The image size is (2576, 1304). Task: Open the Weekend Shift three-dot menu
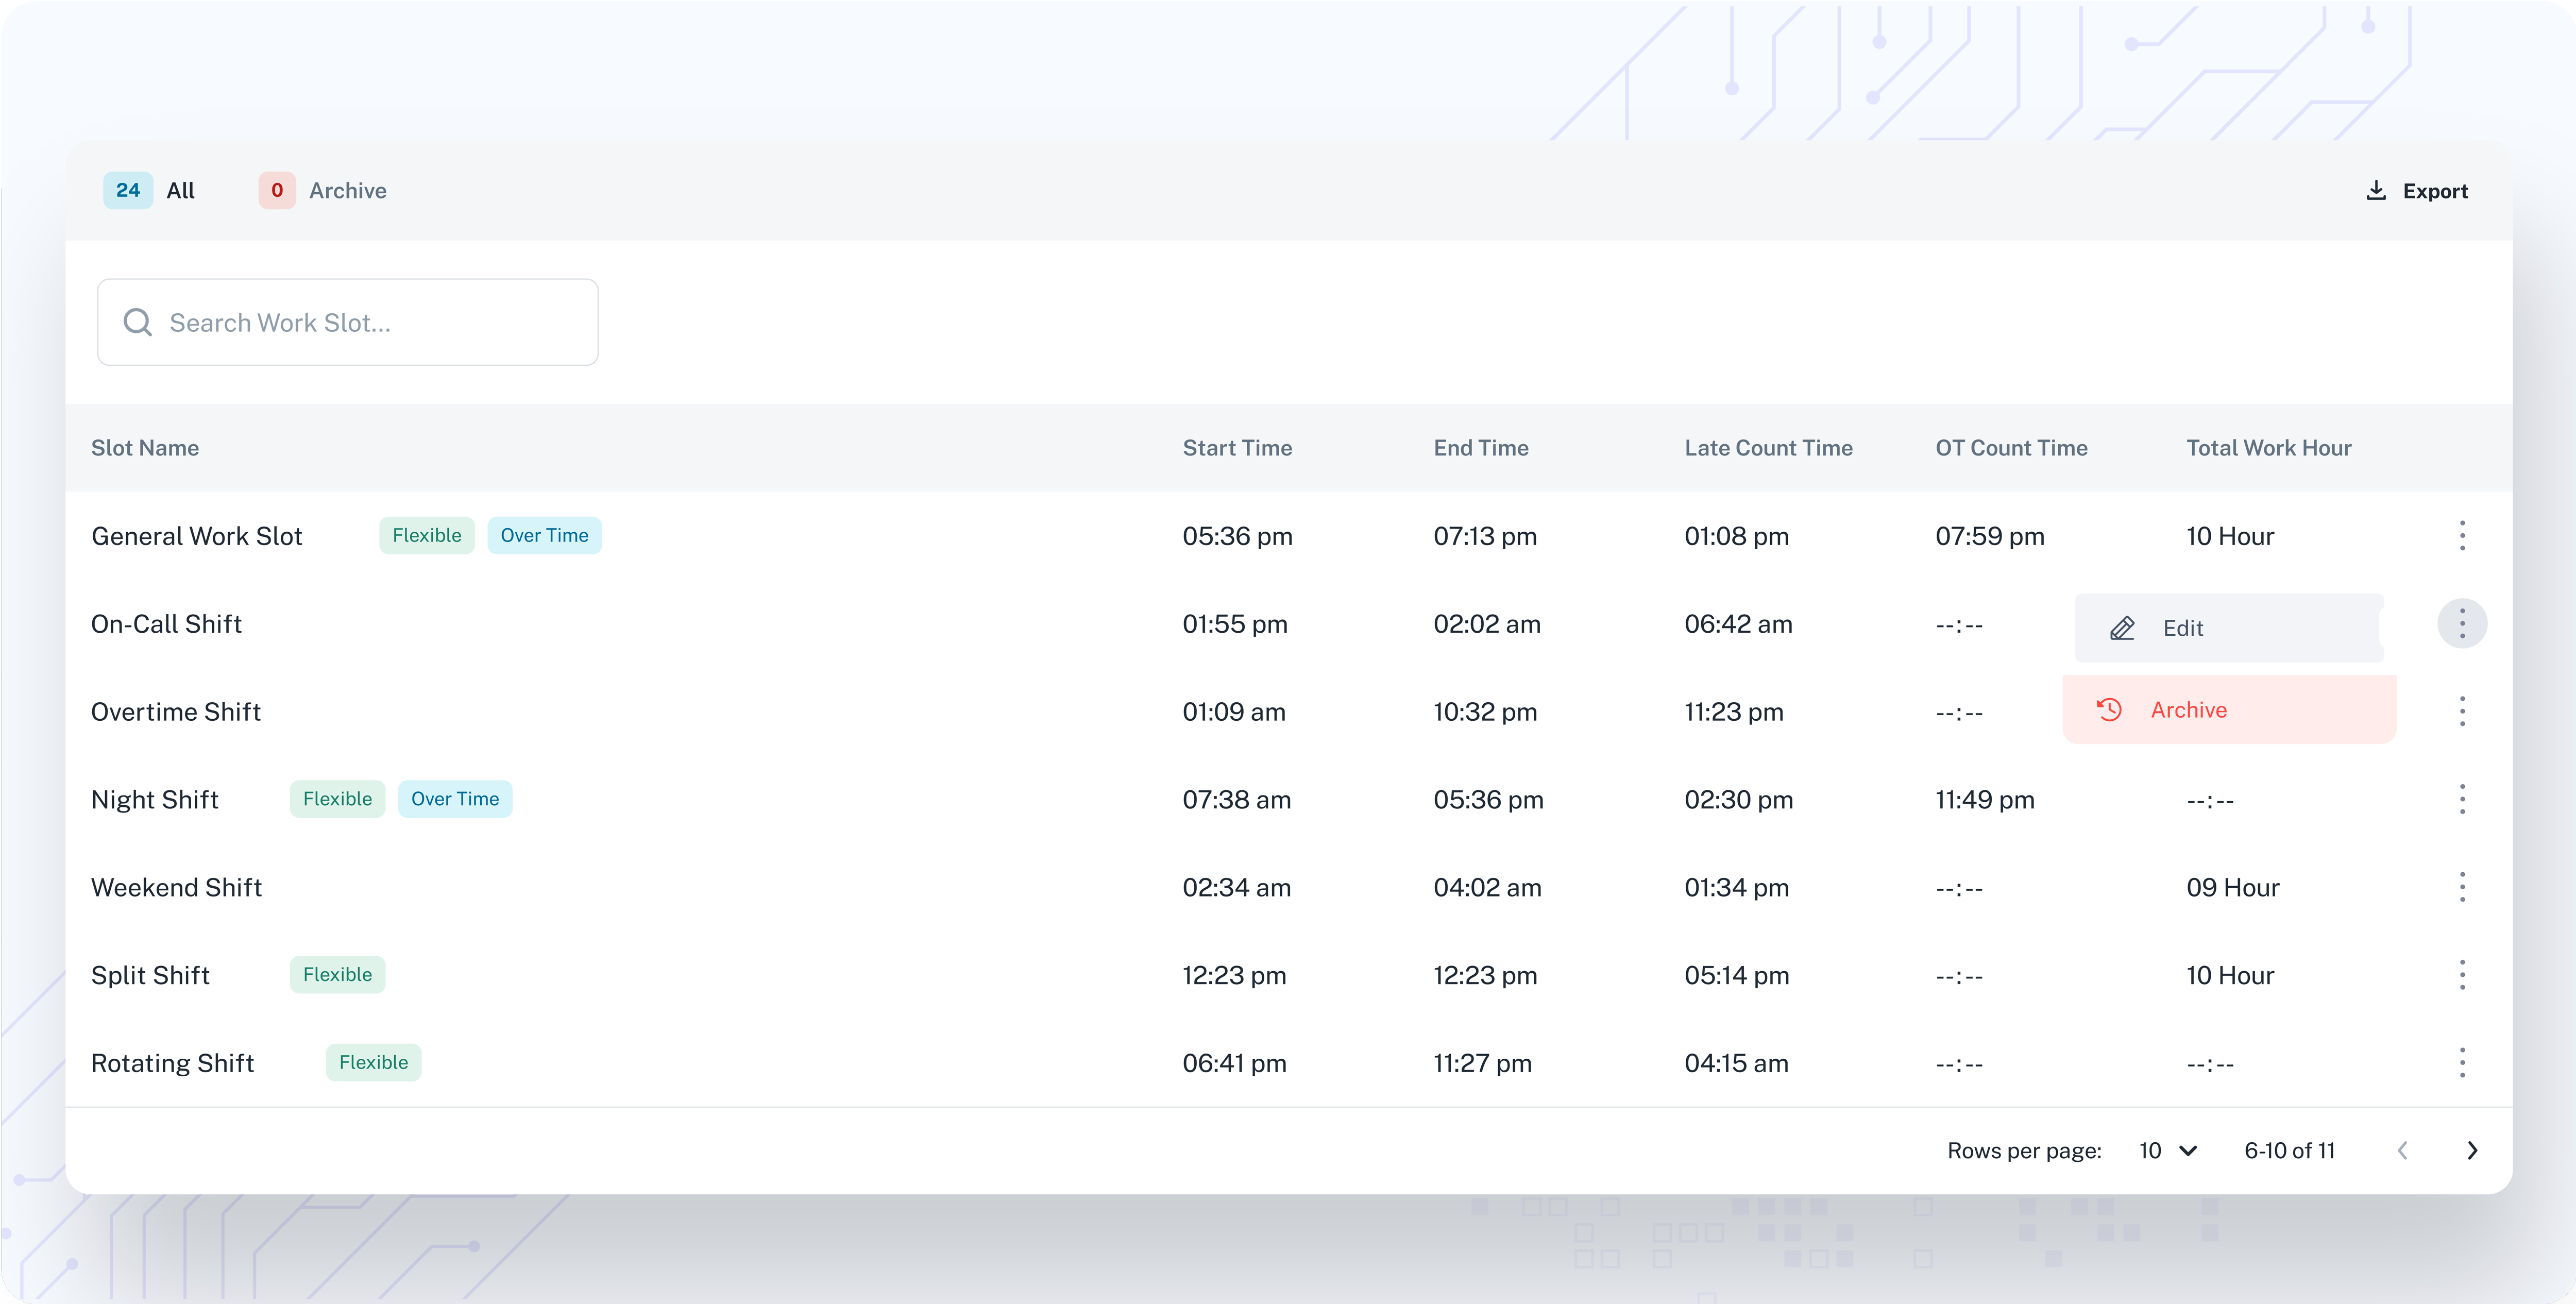[2461, 887]
